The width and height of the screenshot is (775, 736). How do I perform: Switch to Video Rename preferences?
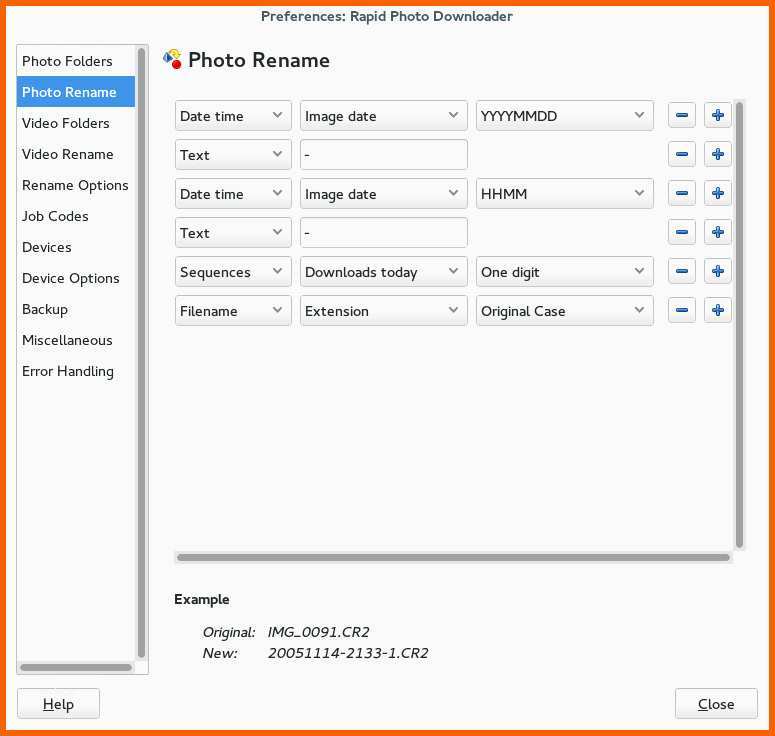tap(68, 154)
